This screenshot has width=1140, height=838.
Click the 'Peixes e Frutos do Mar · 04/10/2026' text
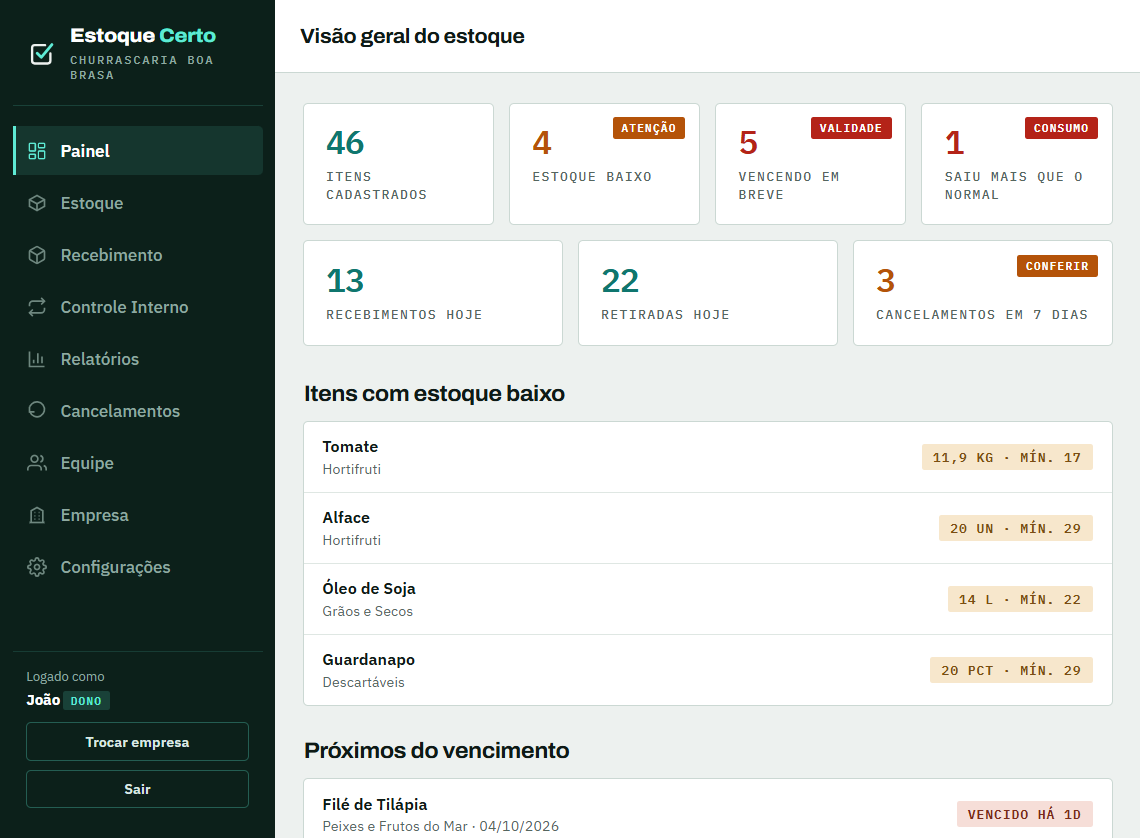point(441,826)
